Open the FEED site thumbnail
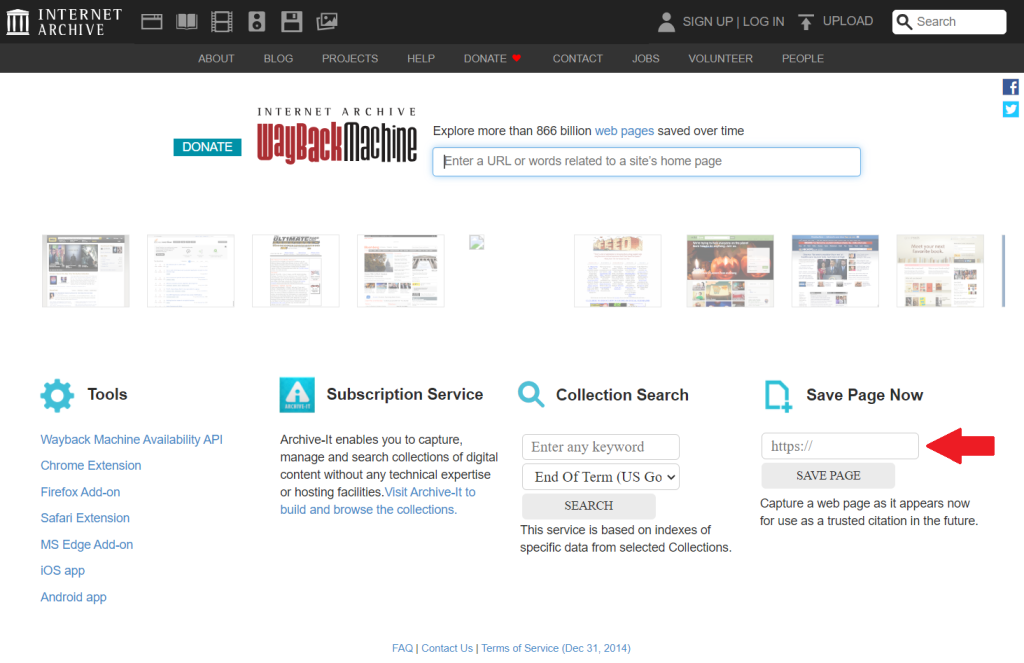 click(618, 270)
